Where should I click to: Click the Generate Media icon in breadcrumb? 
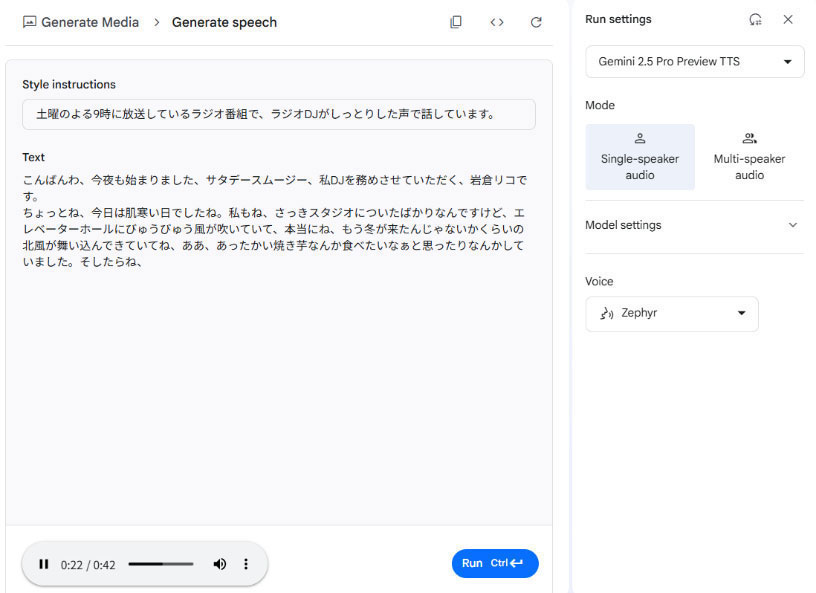29,22
